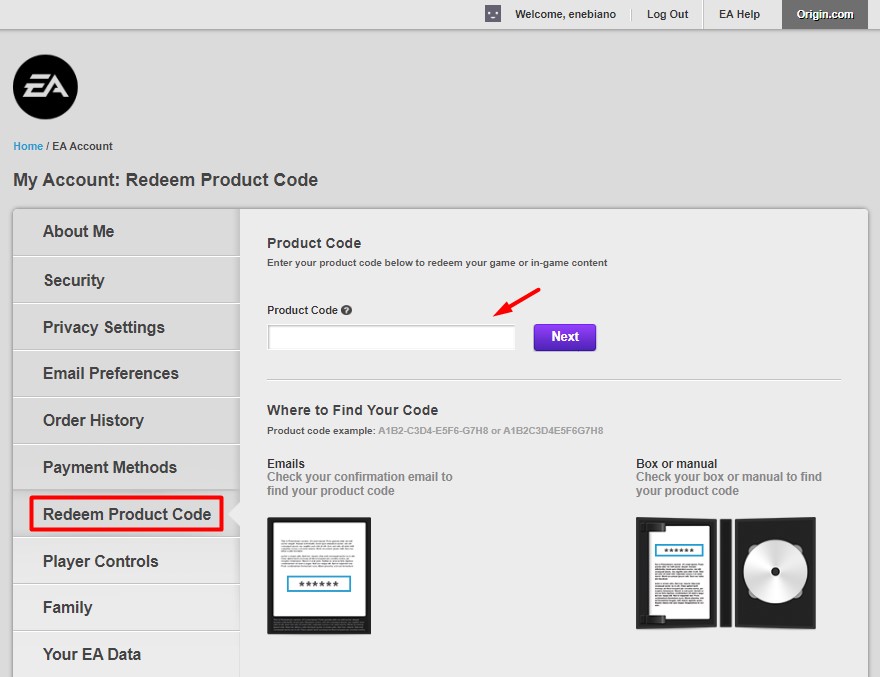Click the user avatar in the top bar
The width and height of the screenshot is (880, 677).
[x=492, y=14]
